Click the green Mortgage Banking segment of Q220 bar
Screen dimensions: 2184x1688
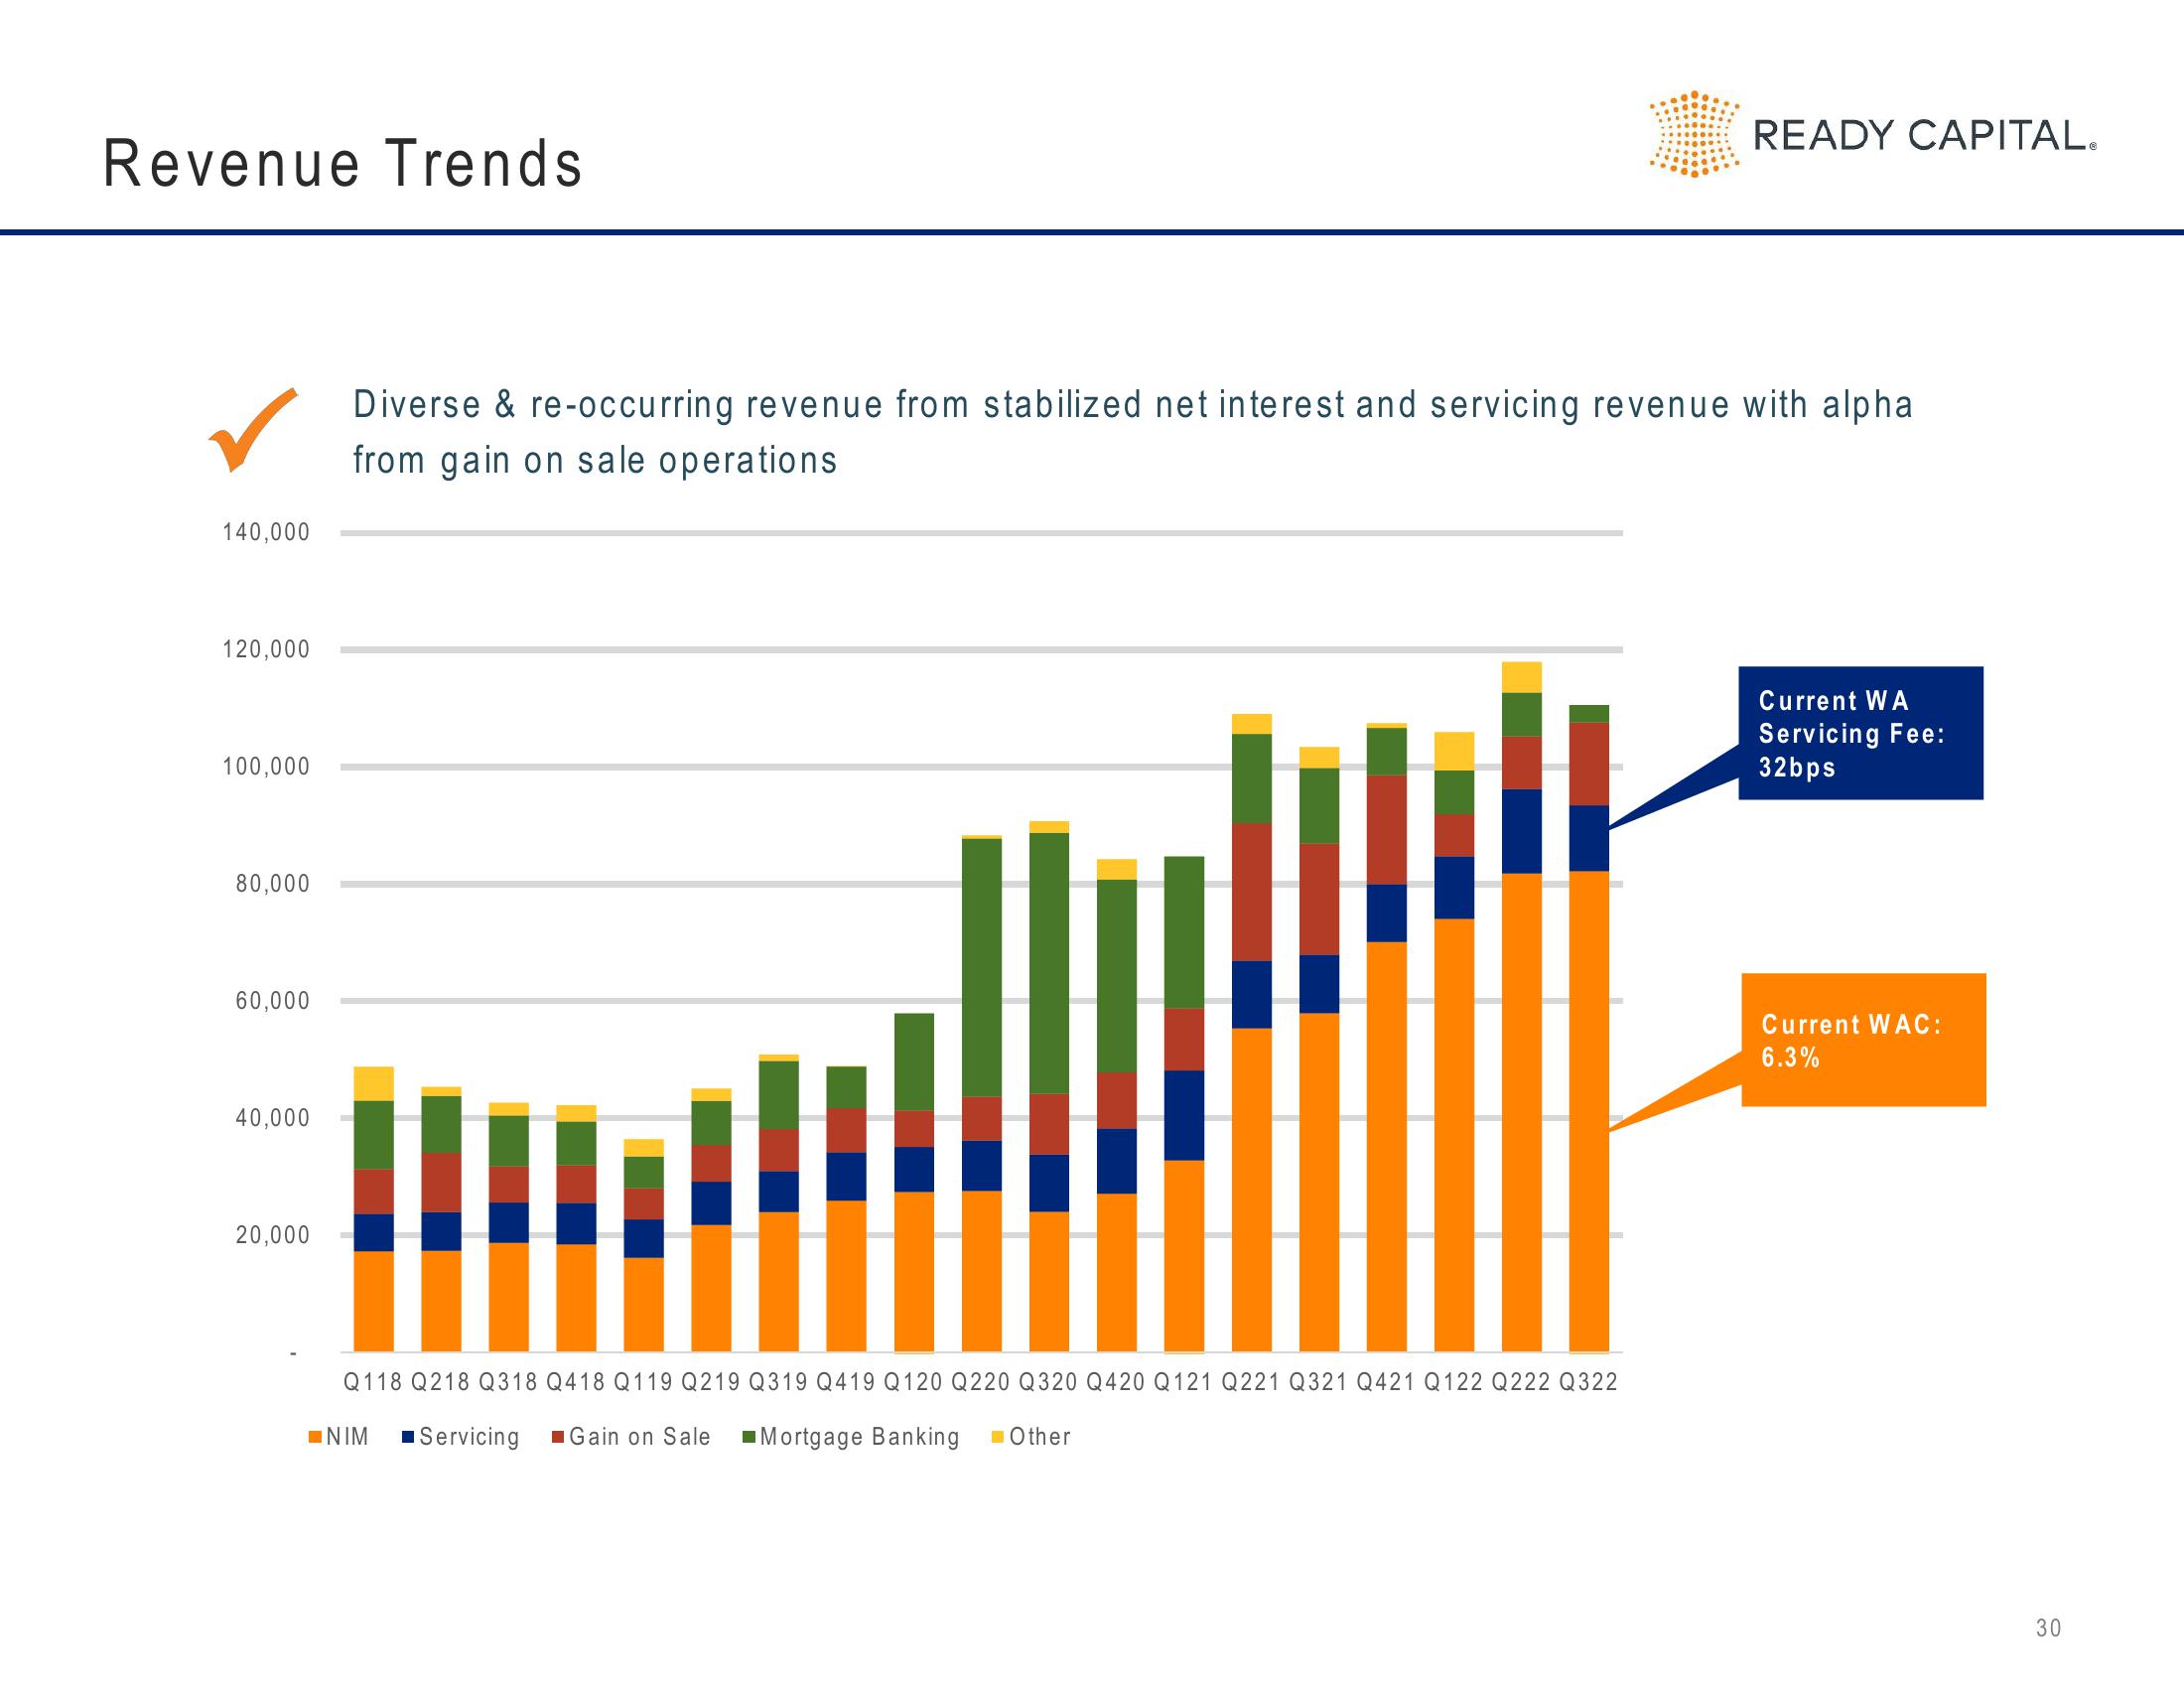(981, 967)
